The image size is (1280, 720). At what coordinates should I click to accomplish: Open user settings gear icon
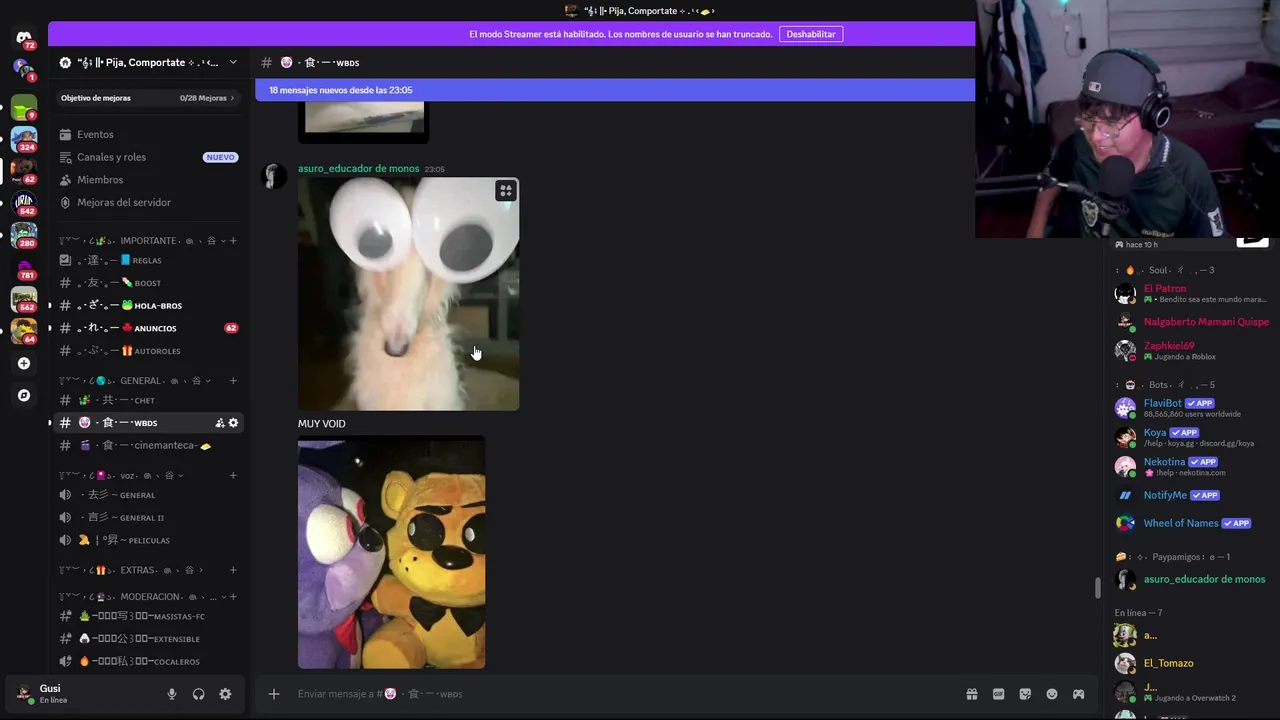coord(225,694)
